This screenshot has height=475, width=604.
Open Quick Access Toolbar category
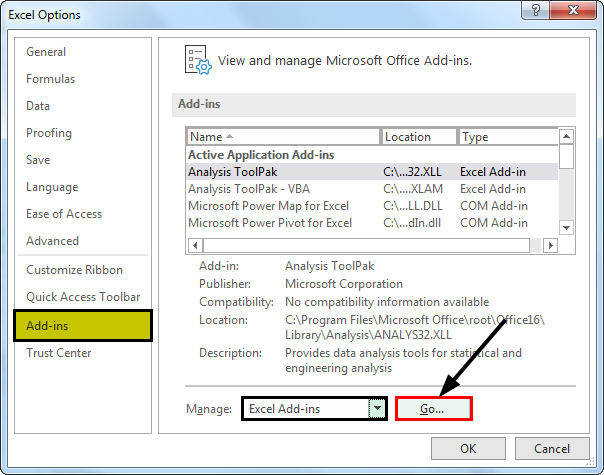coord(83,297)
